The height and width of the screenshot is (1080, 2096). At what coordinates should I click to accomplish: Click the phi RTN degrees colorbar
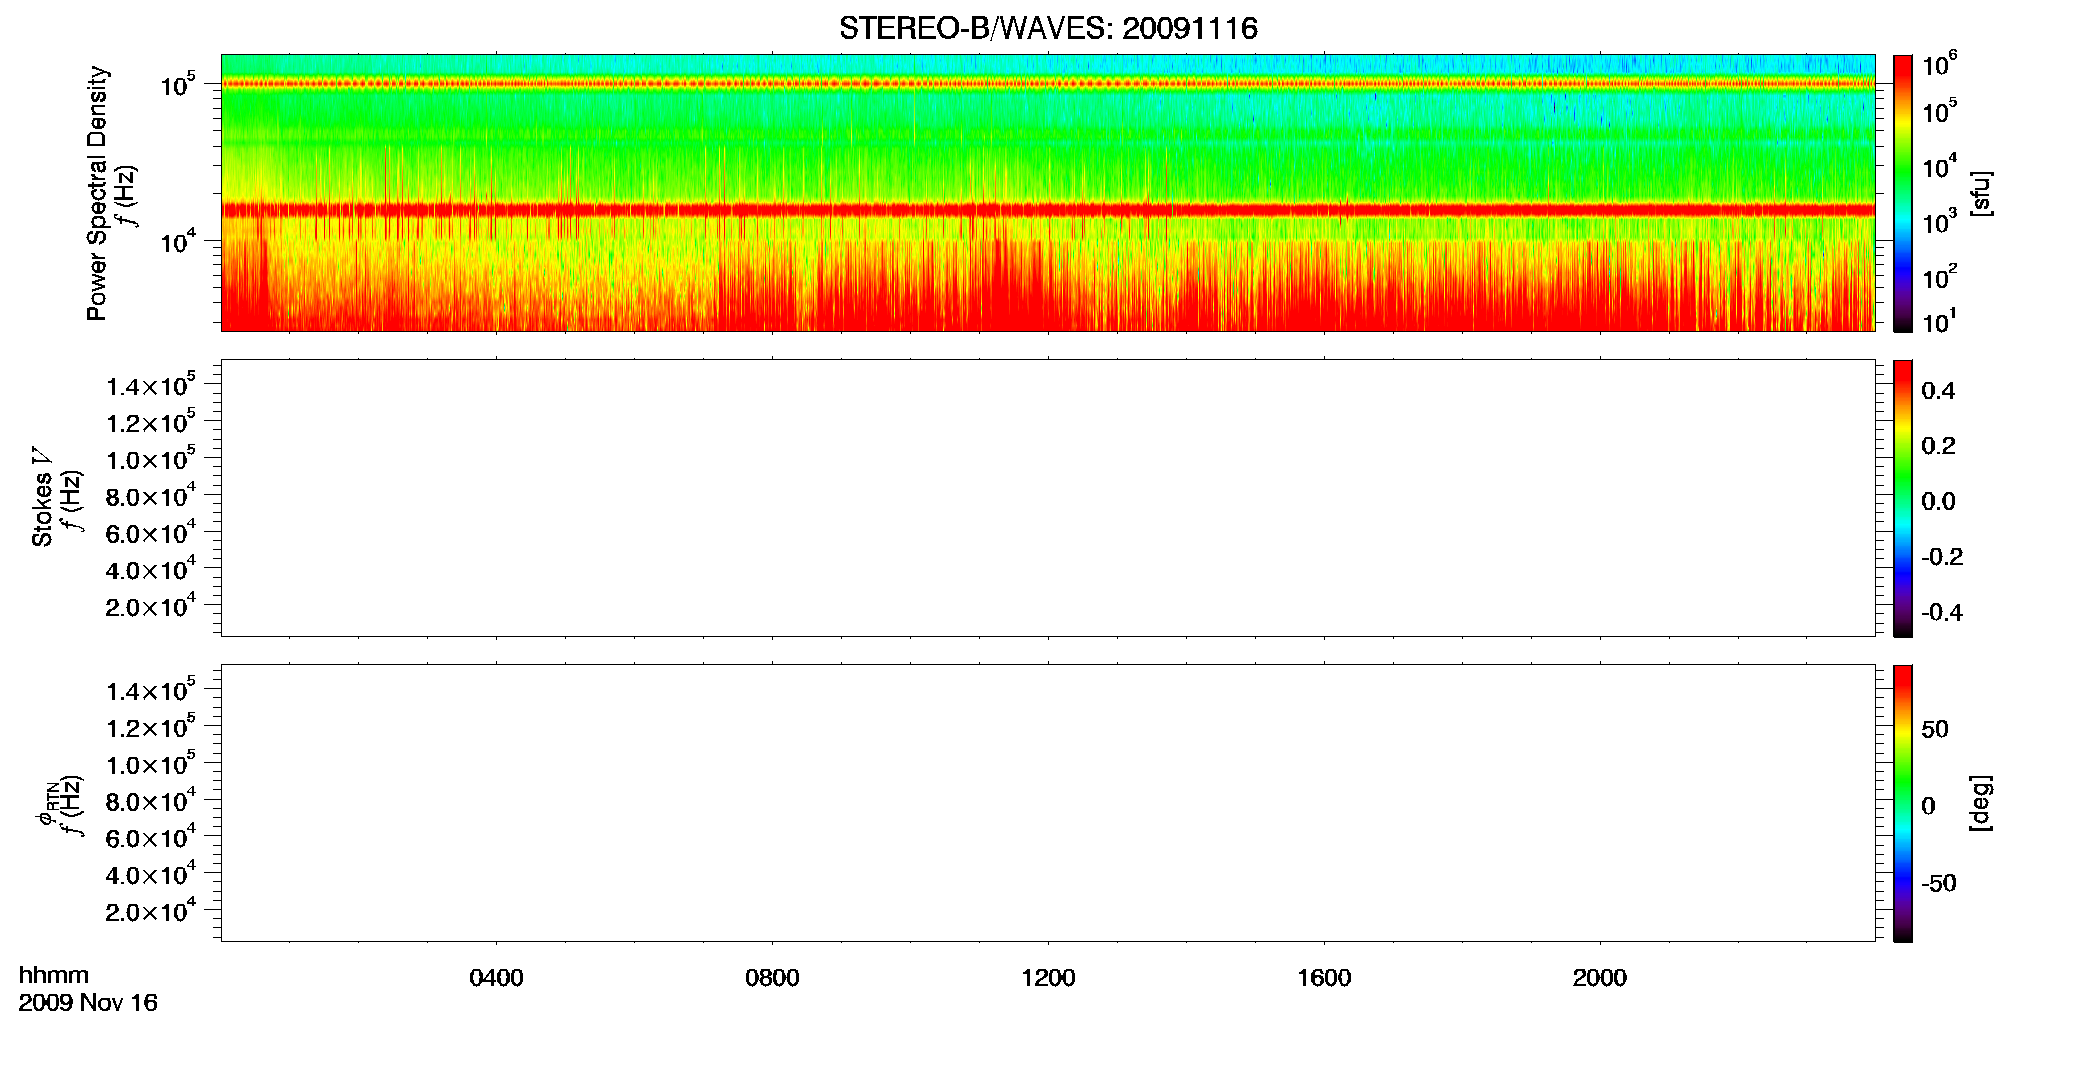[1902, 803]
